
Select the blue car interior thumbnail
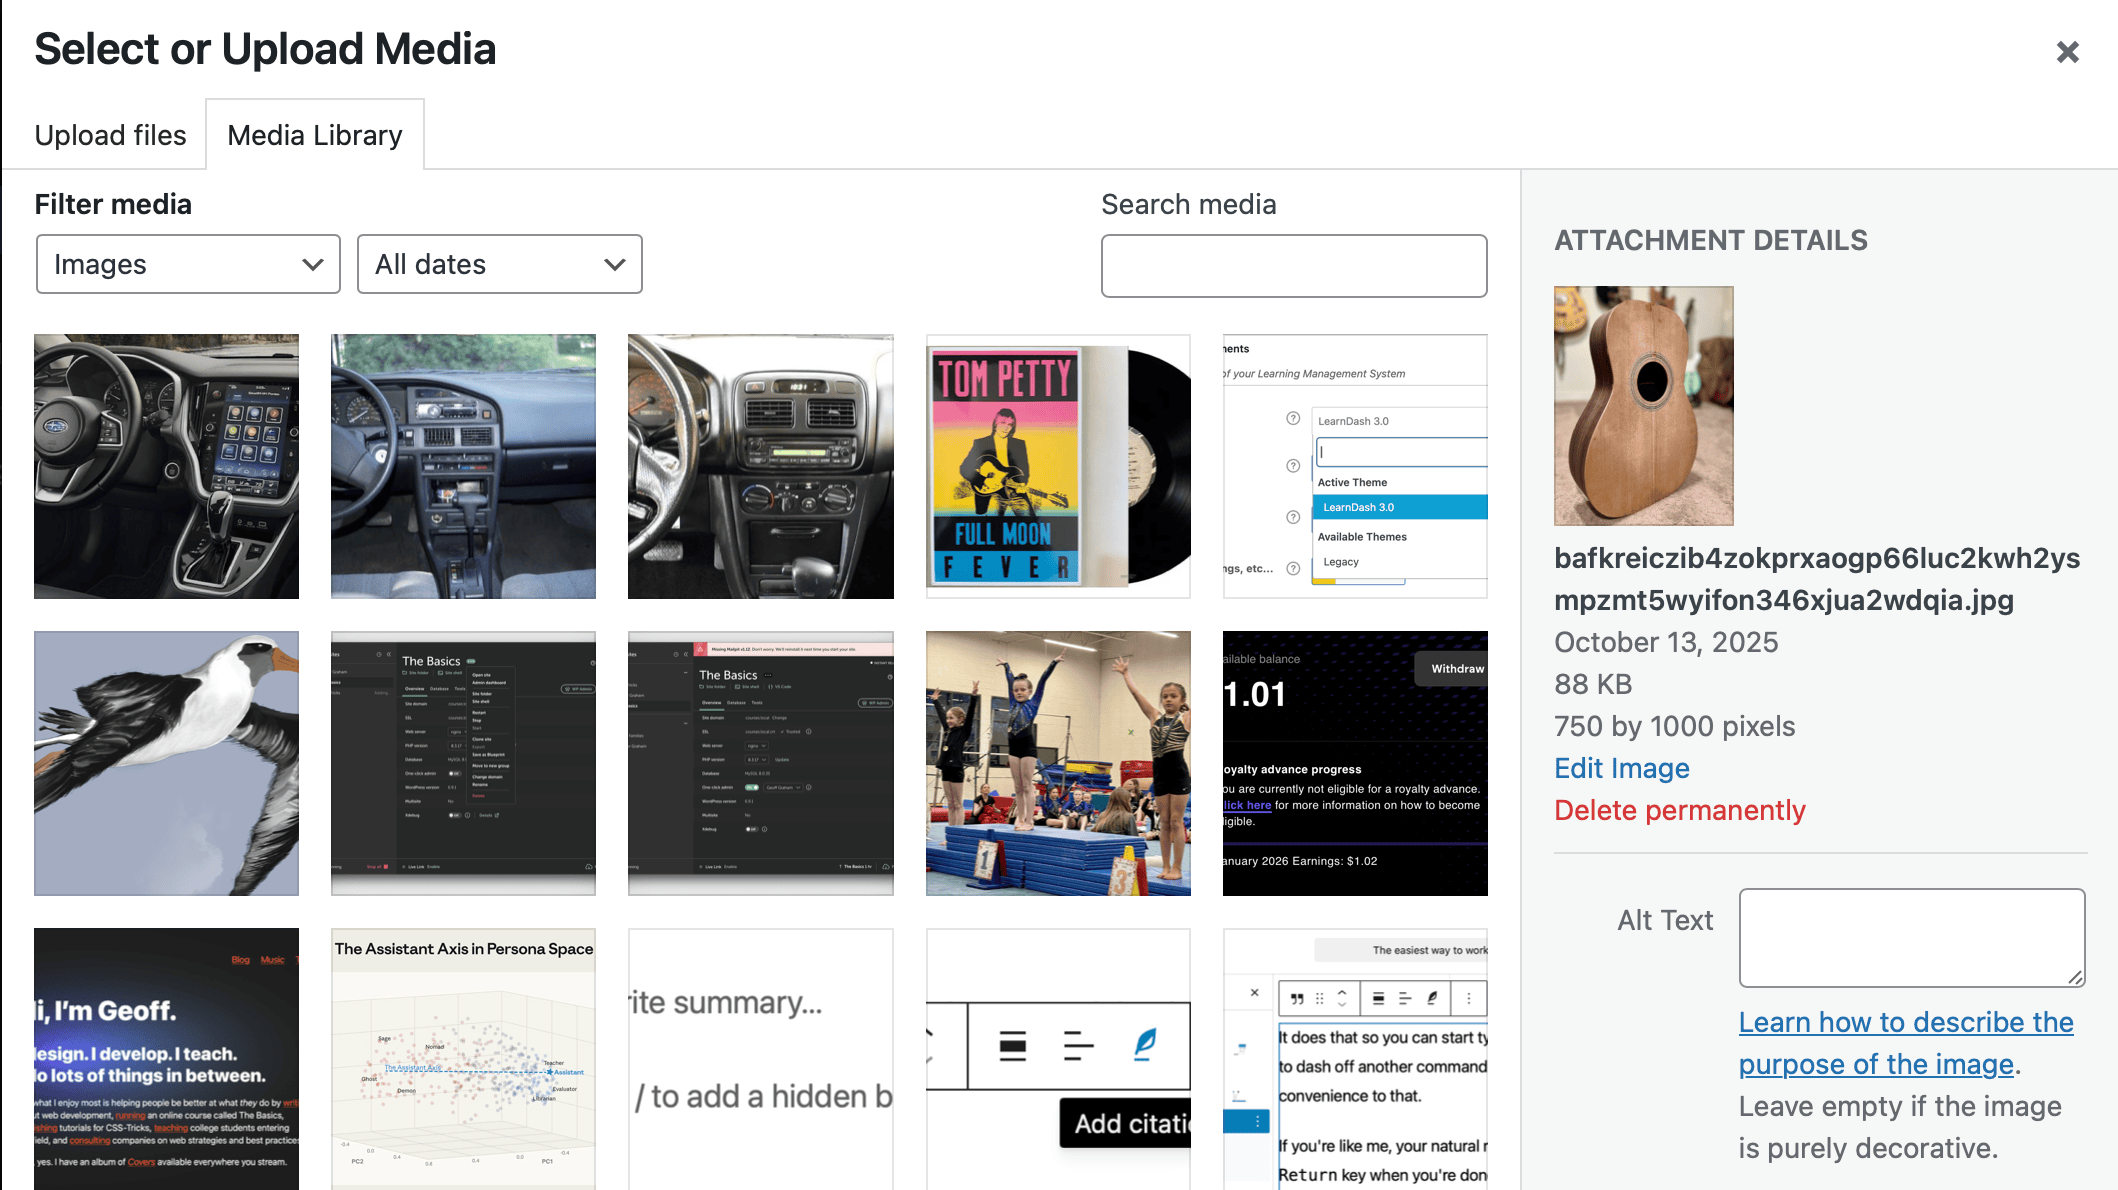[463, 466]
